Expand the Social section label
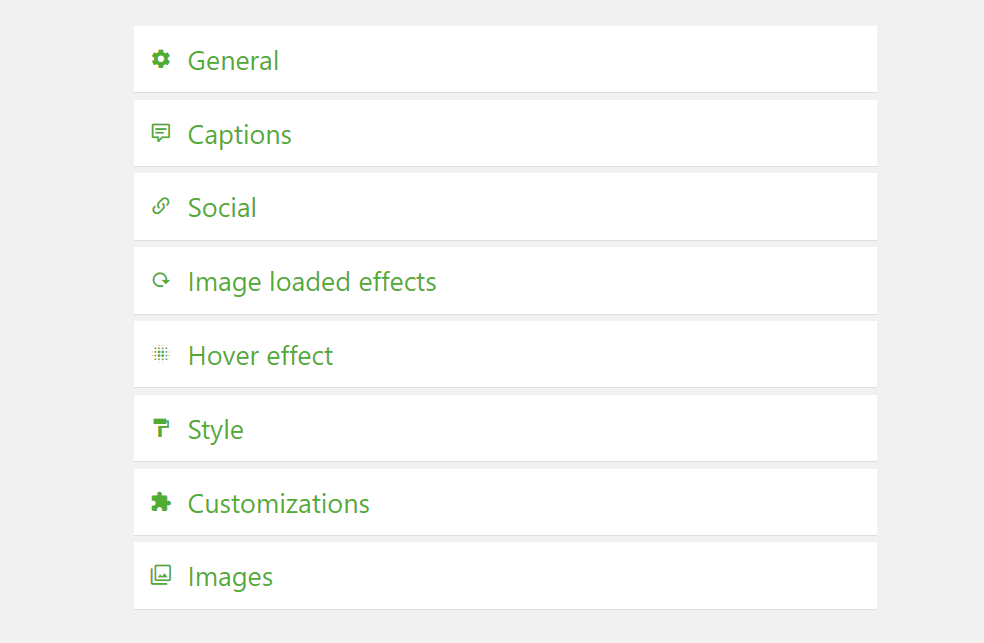The width and height of the screenshot is (984, 643). [222, 208]
